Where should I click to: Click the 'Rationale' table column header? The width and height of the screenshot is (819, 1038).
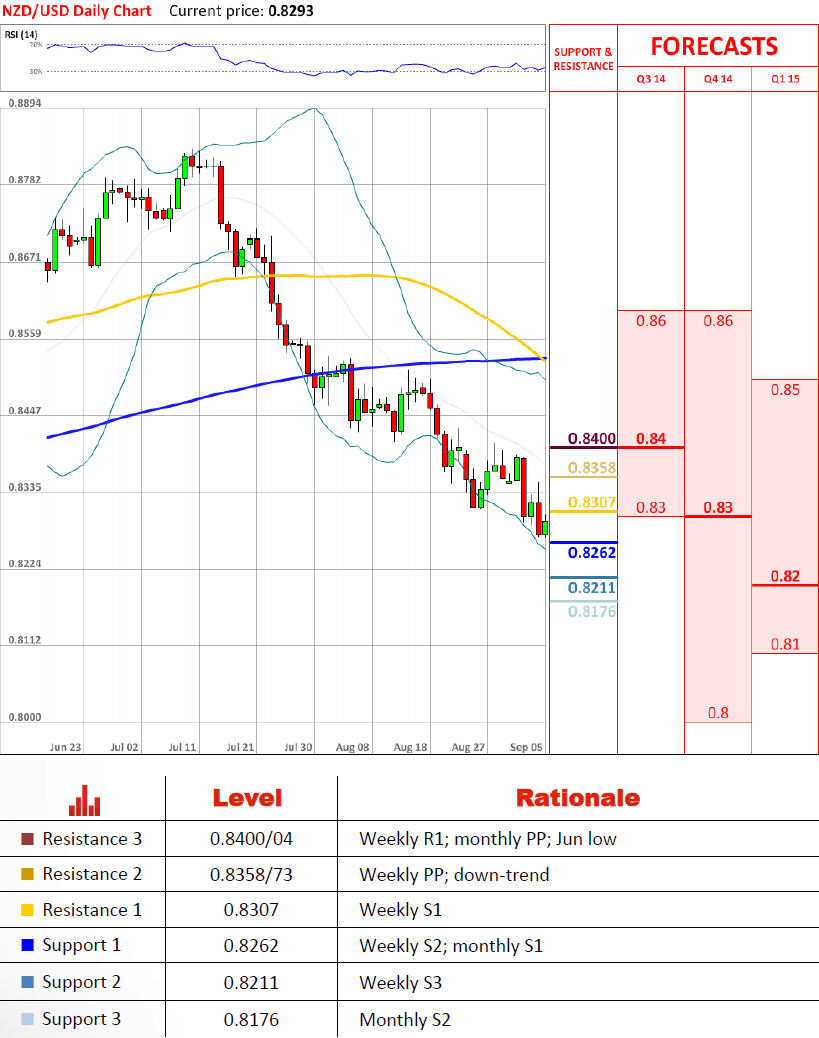pyautogui.click(x=578, y=798)
